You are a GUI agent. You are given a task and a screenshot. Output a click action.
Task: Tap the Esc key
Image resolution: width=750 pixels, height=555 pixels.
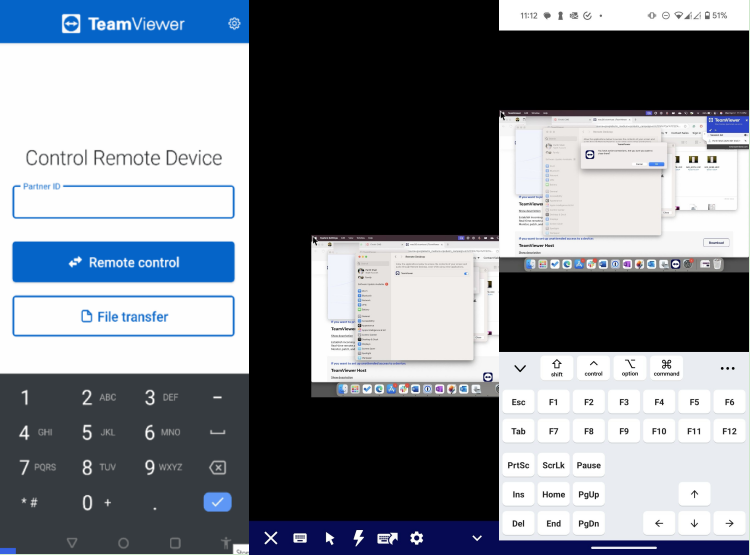518,402
